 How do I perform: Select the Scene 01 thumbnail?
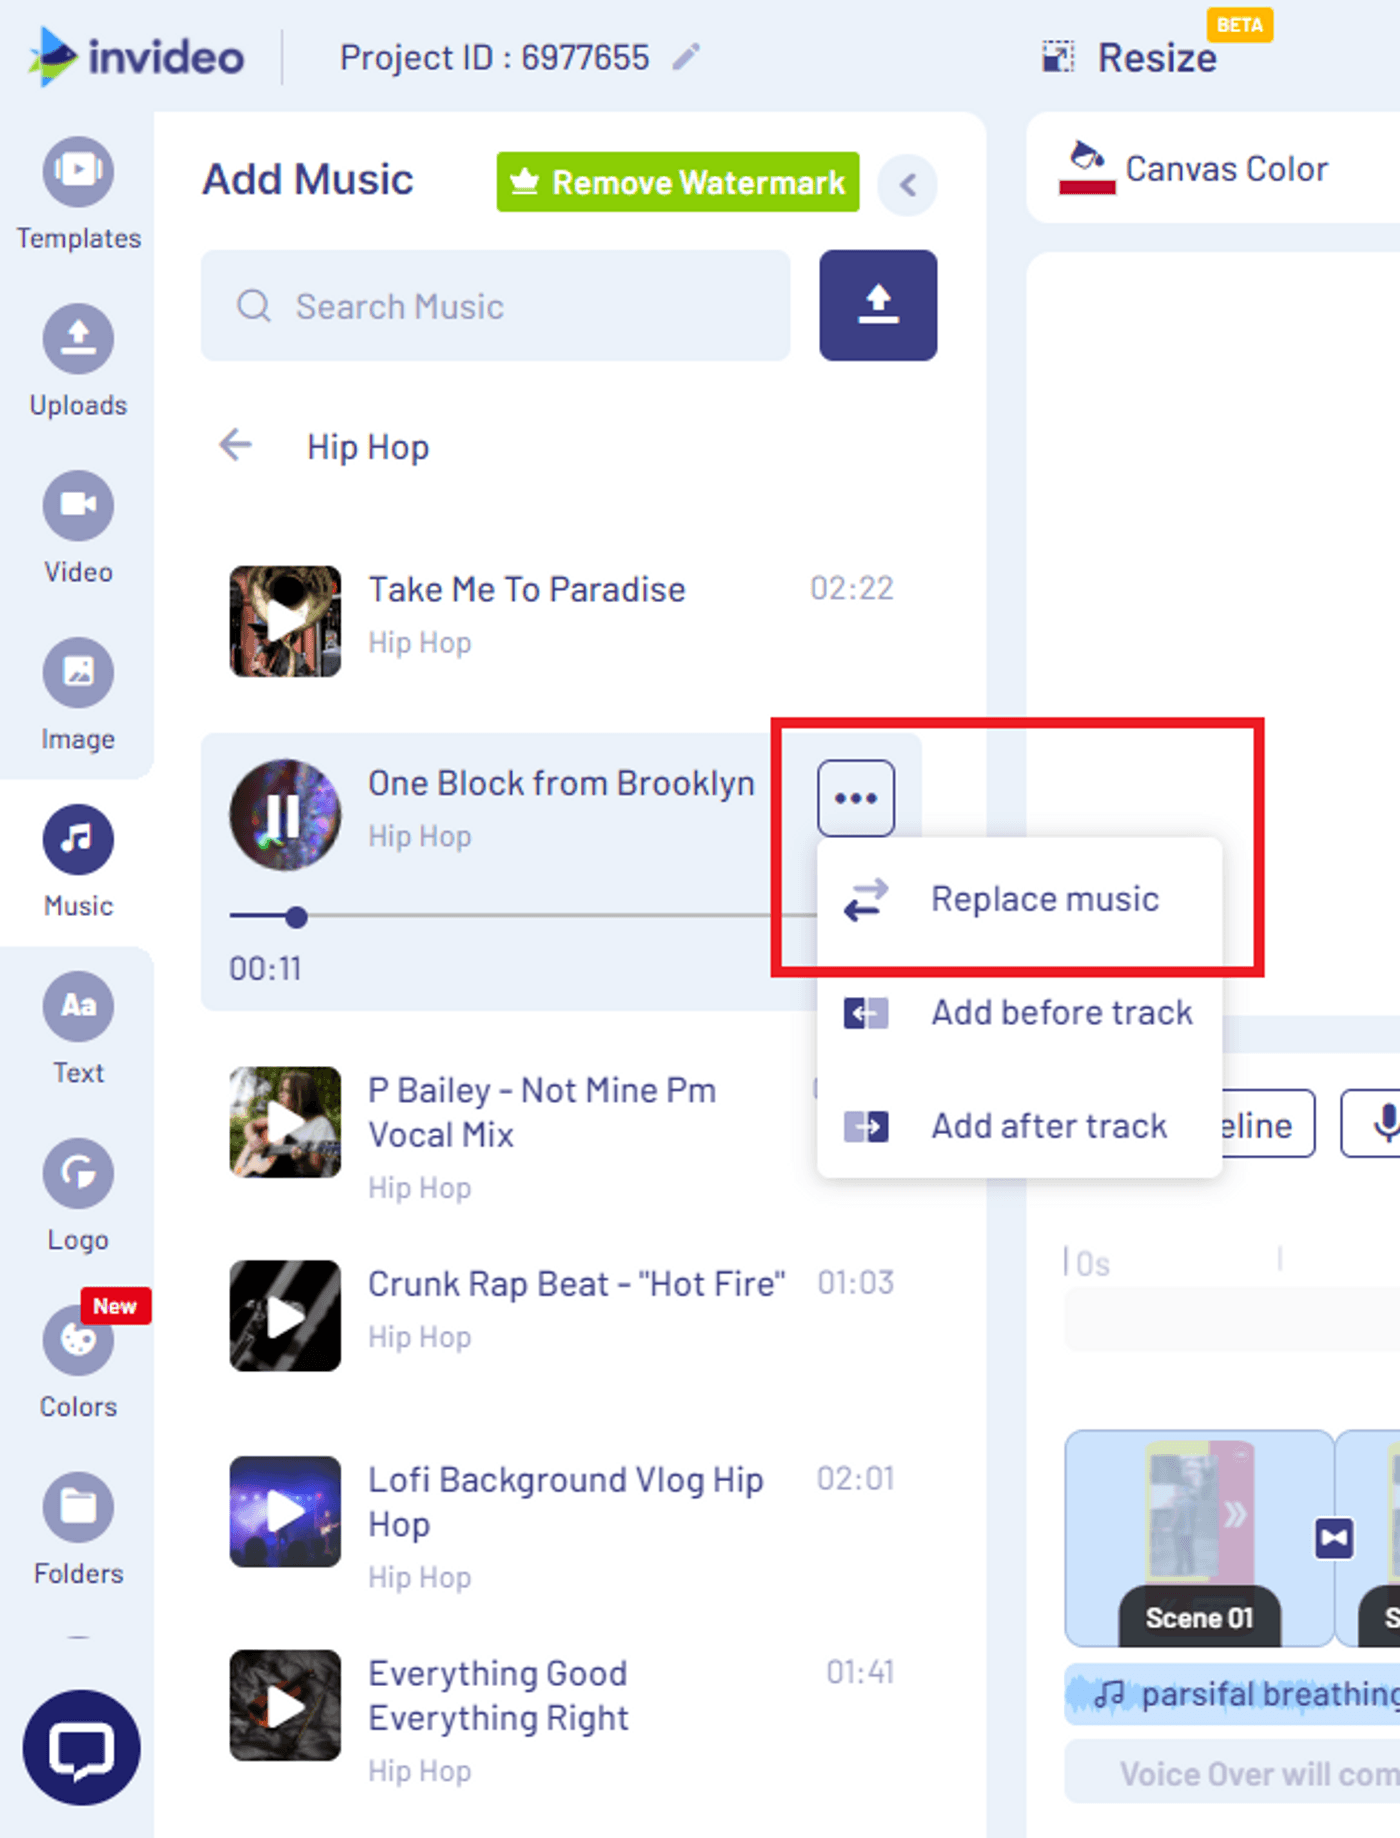[x=1199, y=1537]
